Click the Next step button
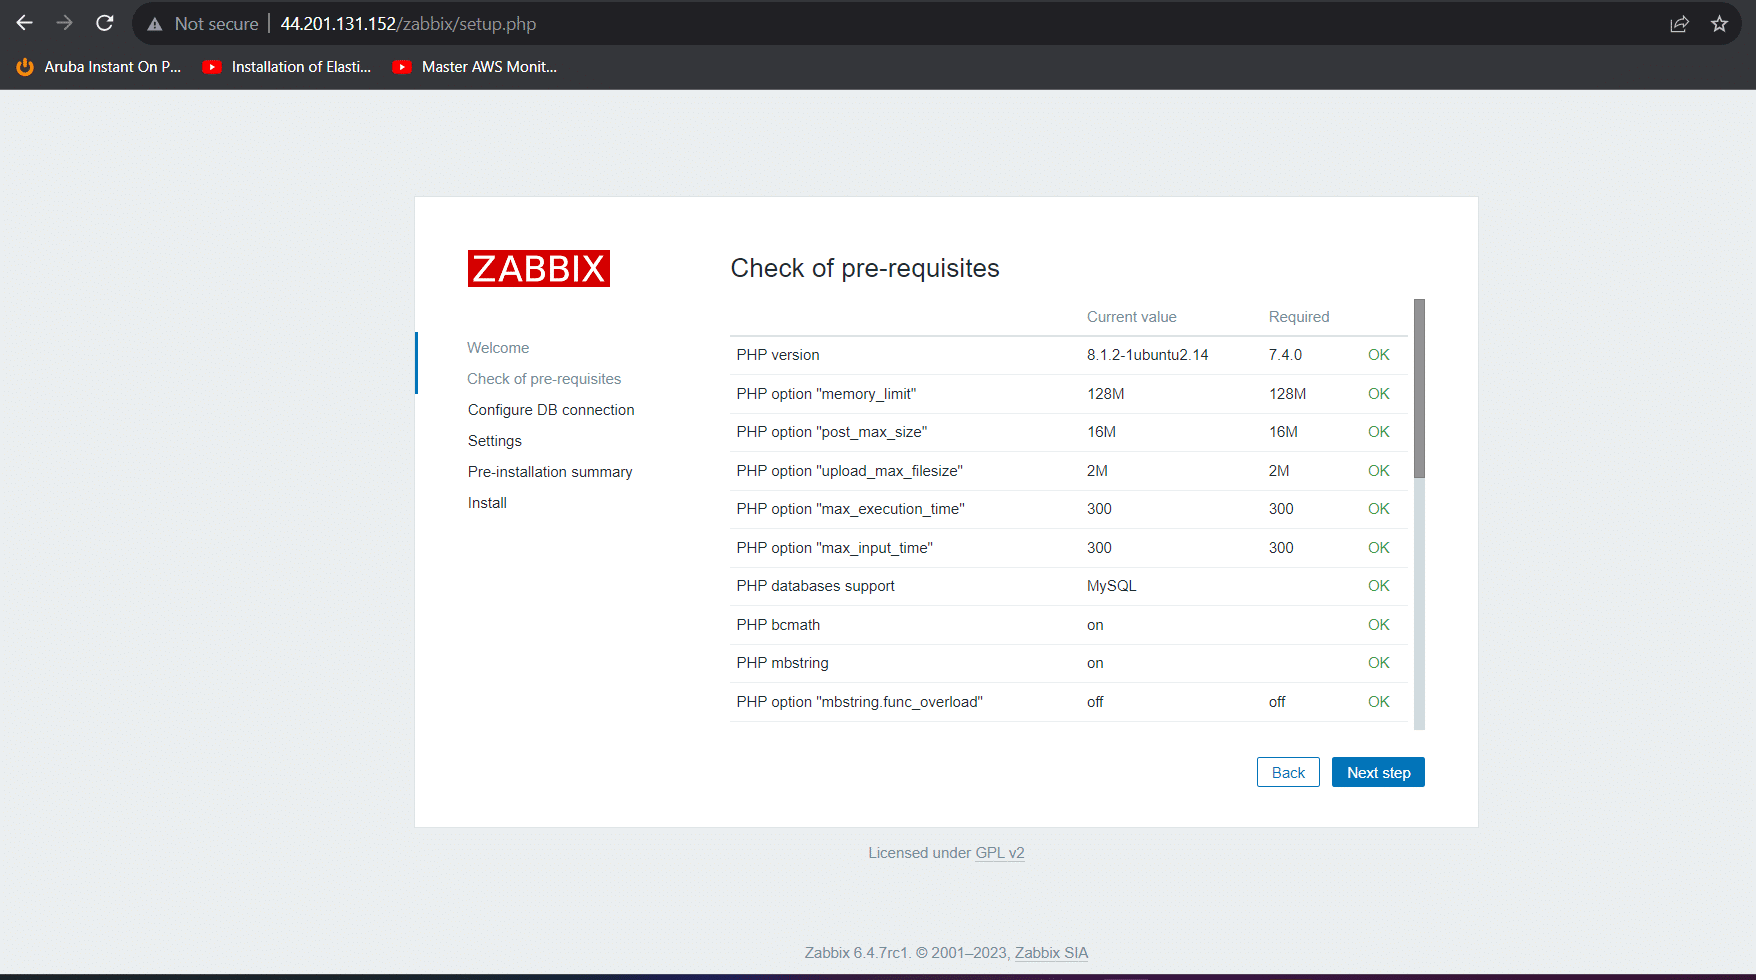Image resolution: width=1756 pixels, height=980 pixels. tap(1378, 772)
